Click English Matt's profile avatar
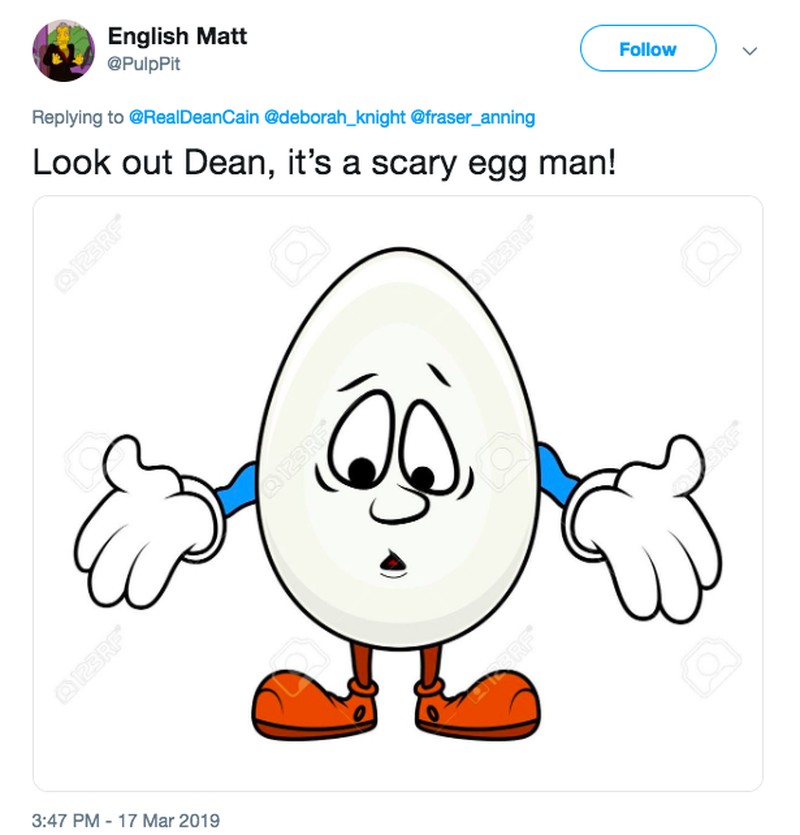800x835 pixels. [64, 50]
